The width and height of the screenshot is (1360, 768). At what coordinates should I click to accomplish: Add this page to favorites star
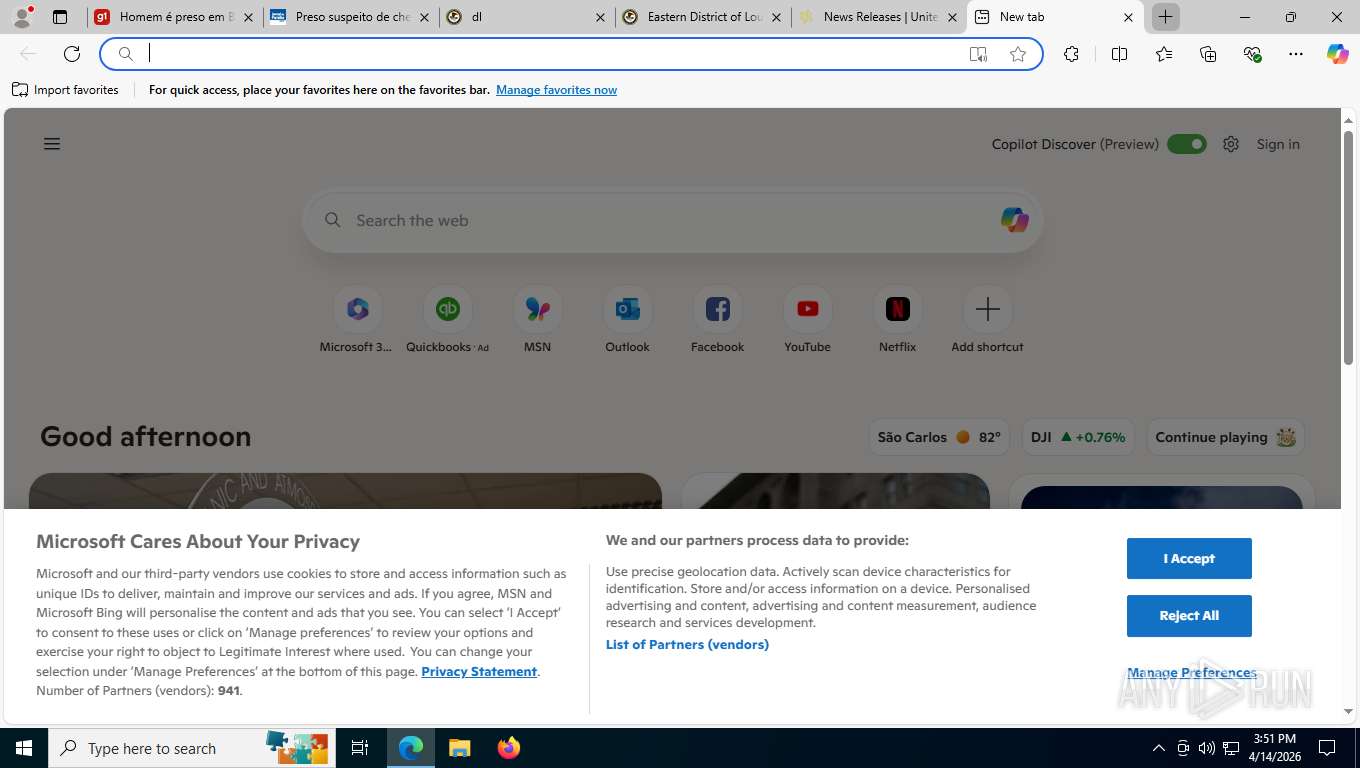(1018, 54)
